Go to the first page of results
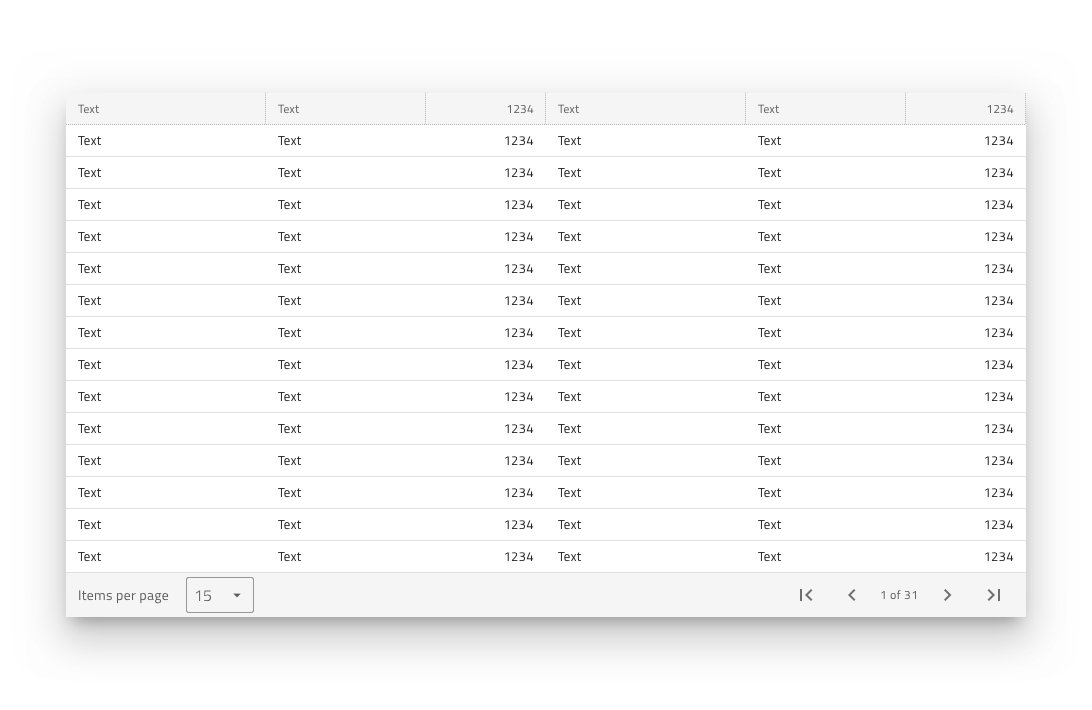Screen dimensions: 1092x710 (x=806, y=595)
